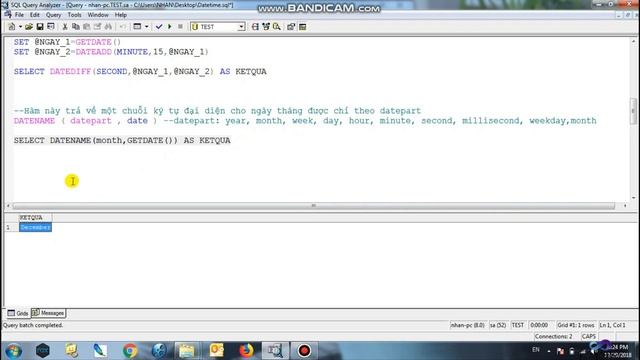The width and height of the screenshot is (640, 360).
Task: Open the File menu
Action: (x=19, y=15)
